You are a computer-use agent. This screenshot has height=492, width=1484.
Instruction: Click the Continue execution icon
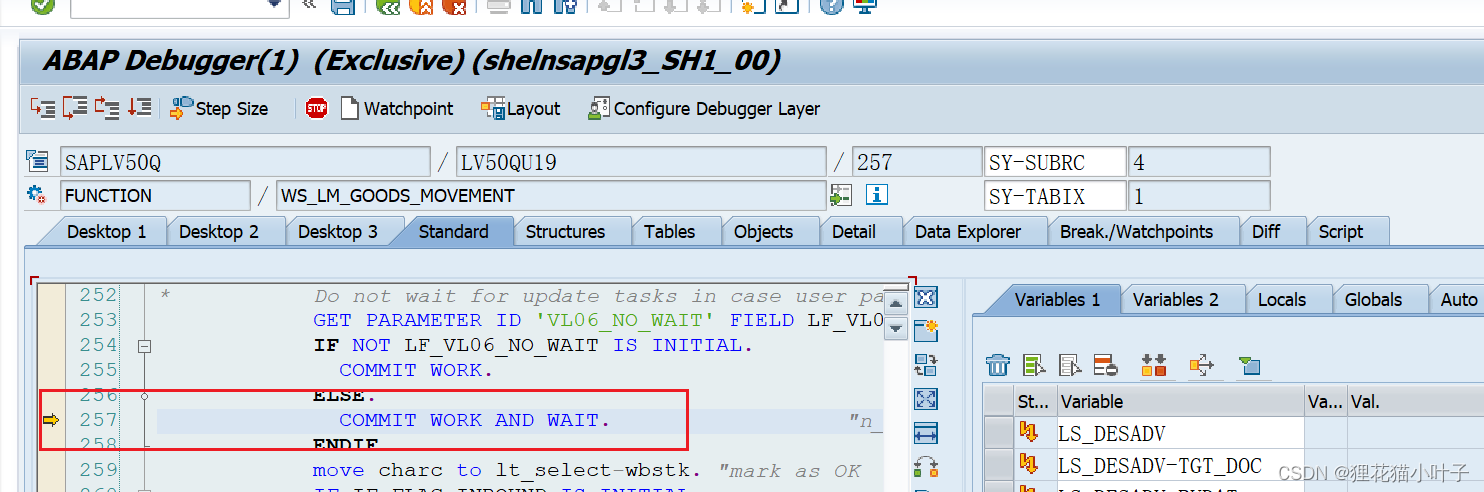click(x=139, y=107)
